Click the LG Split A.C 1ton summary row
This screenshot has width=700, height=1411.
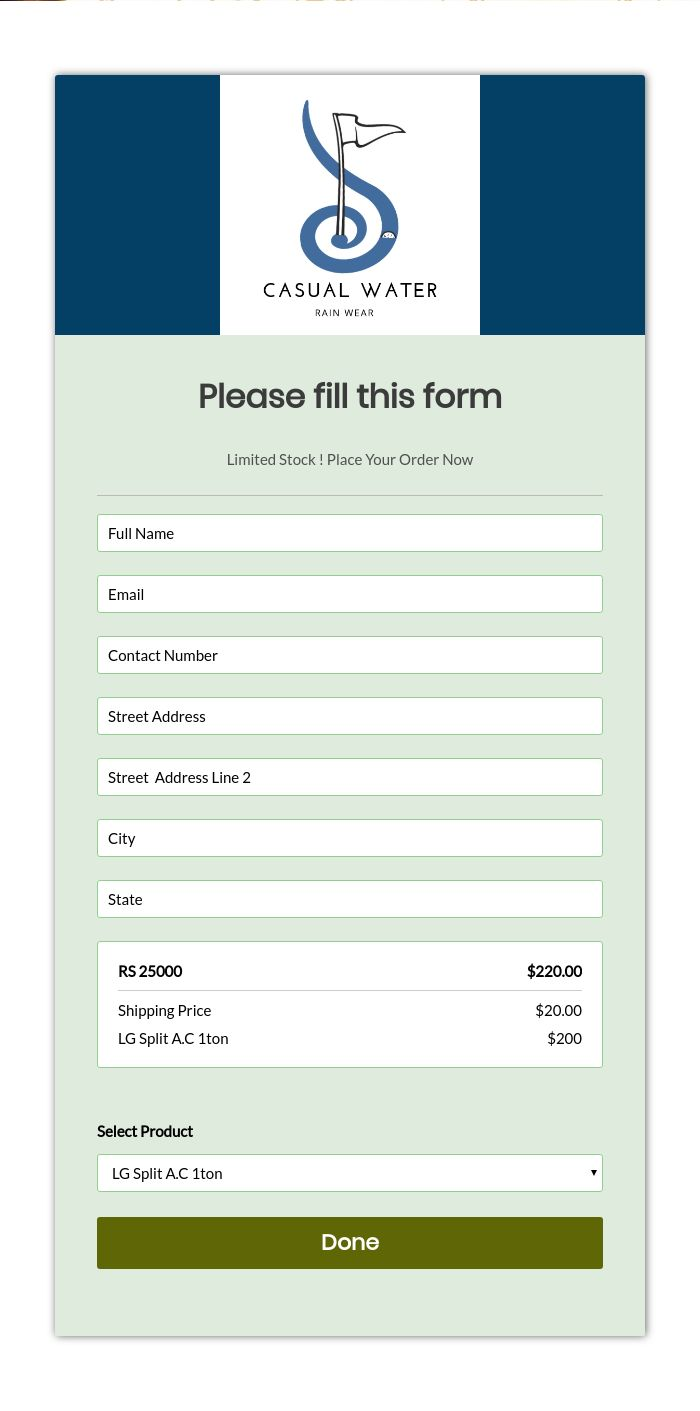pos(350,1038)
